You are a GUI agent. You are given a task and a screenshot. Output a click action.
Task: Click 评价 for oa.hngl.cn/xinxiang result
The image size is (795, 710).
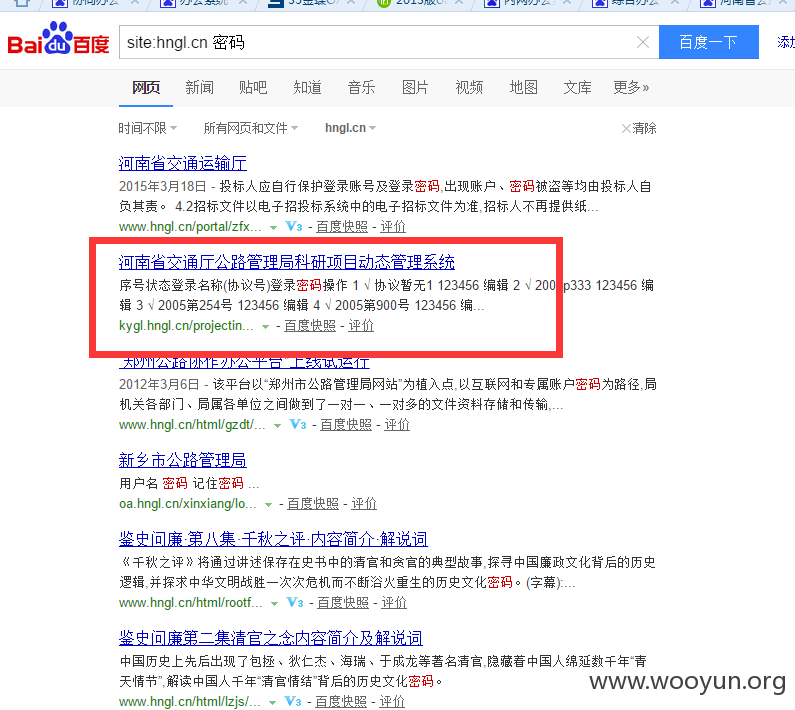pyautogui.click(x=364, y=504)
